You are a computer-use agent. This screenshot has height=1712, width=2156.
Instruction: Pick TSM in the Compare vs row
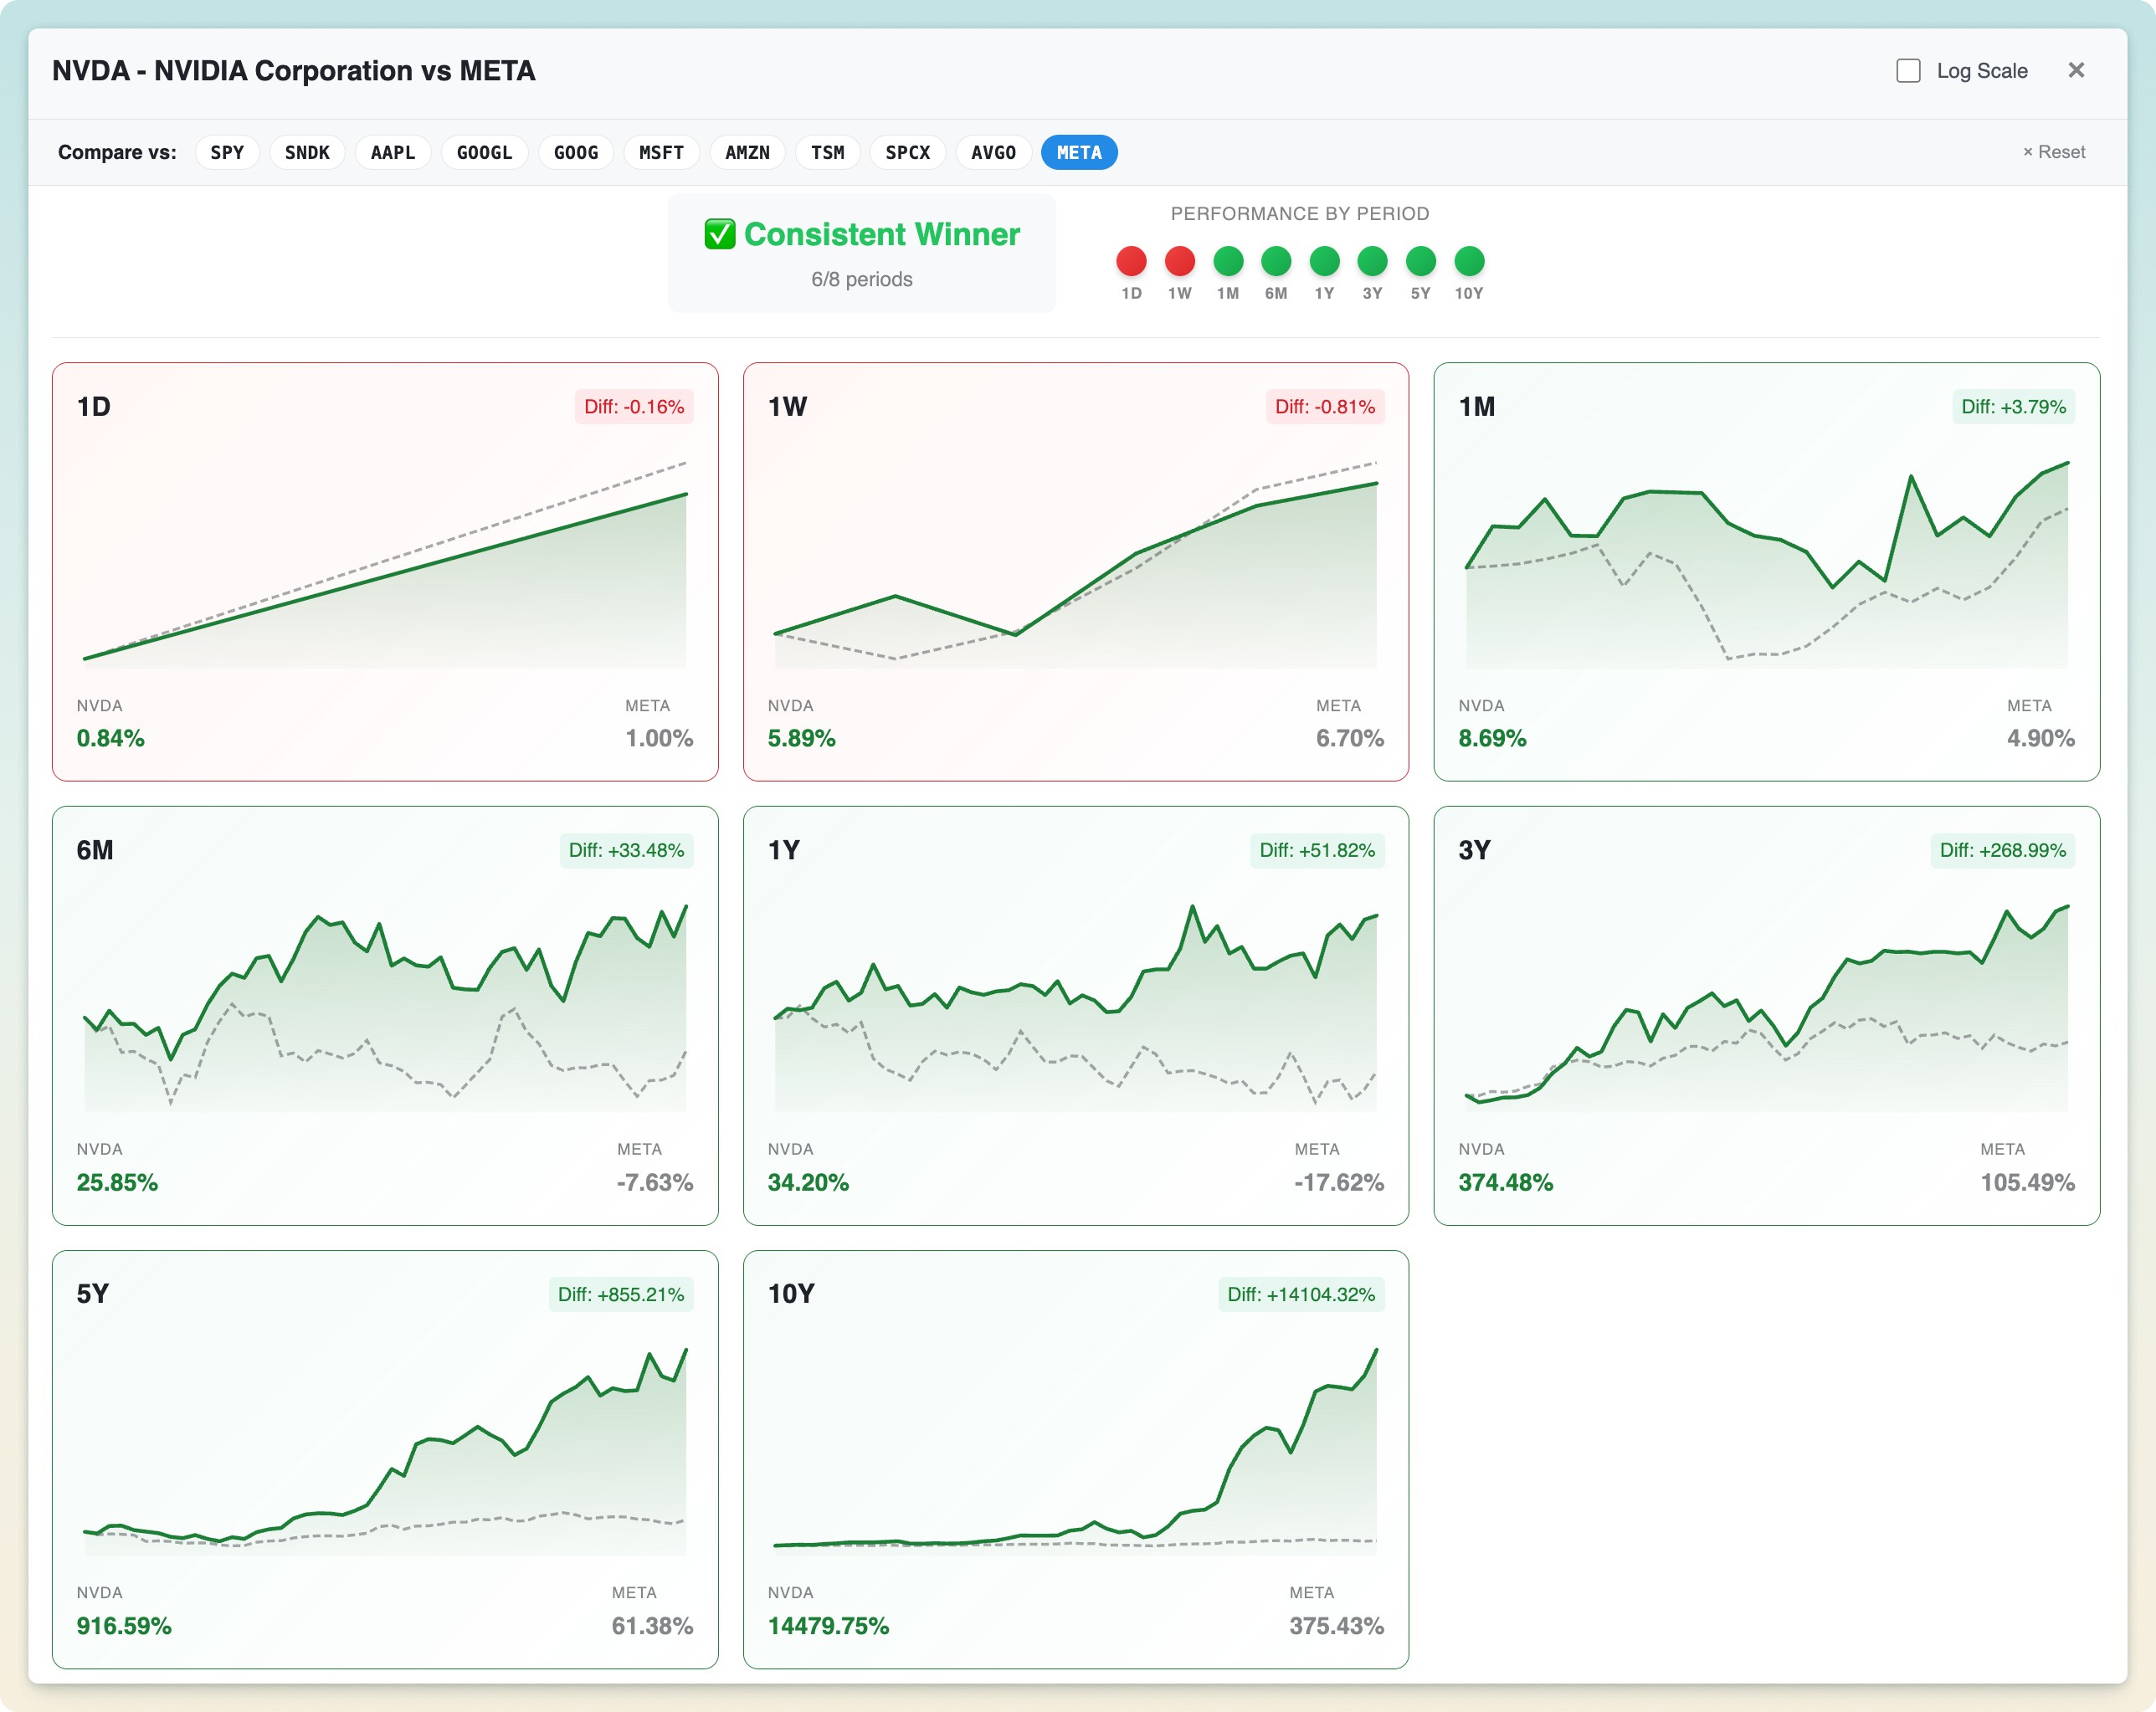coord(828,153)
